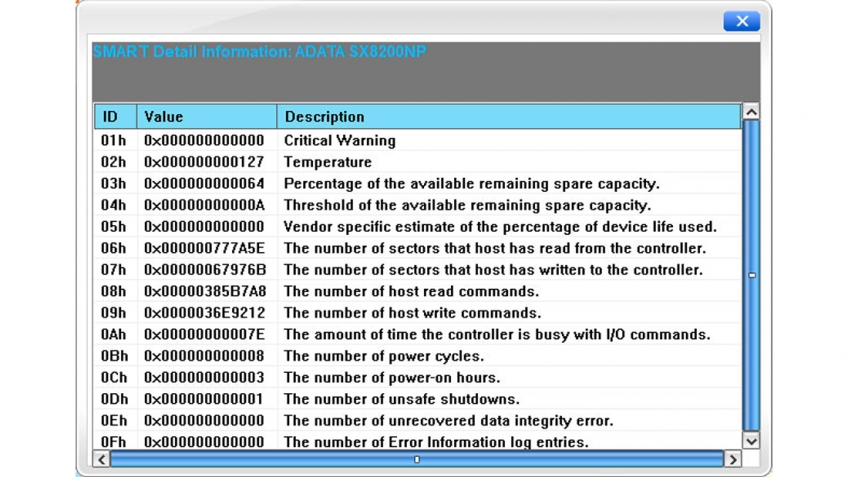Image resolution: width=848 pixels, height=477 pixels.
Task: Select the 0Eh ID cell
Action: tap(115, 421)
